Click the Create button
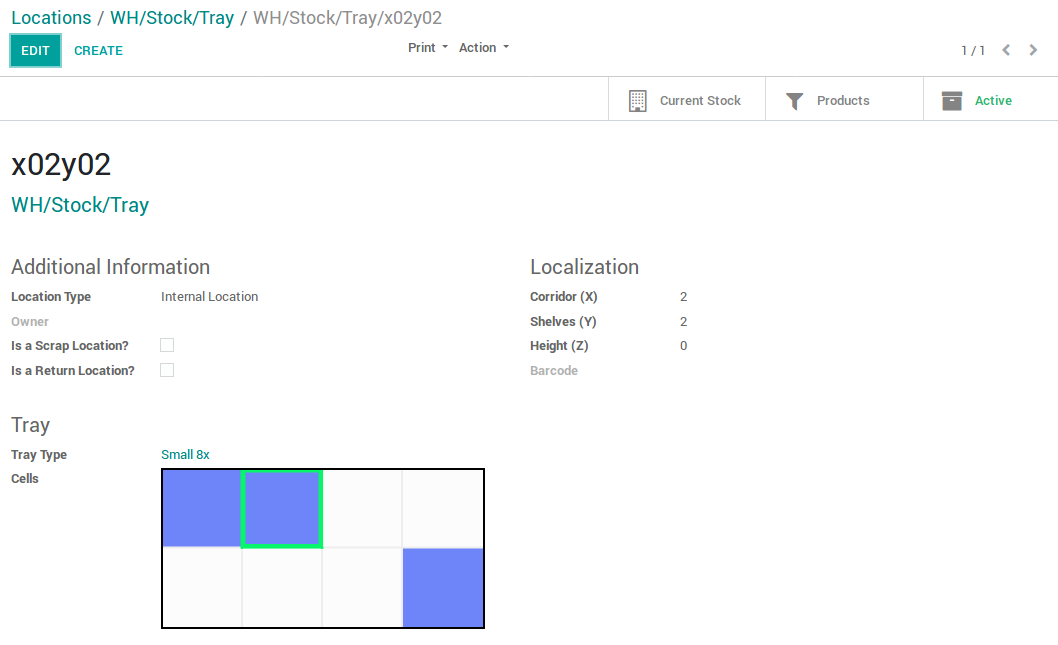 click(x=99, y=51)
